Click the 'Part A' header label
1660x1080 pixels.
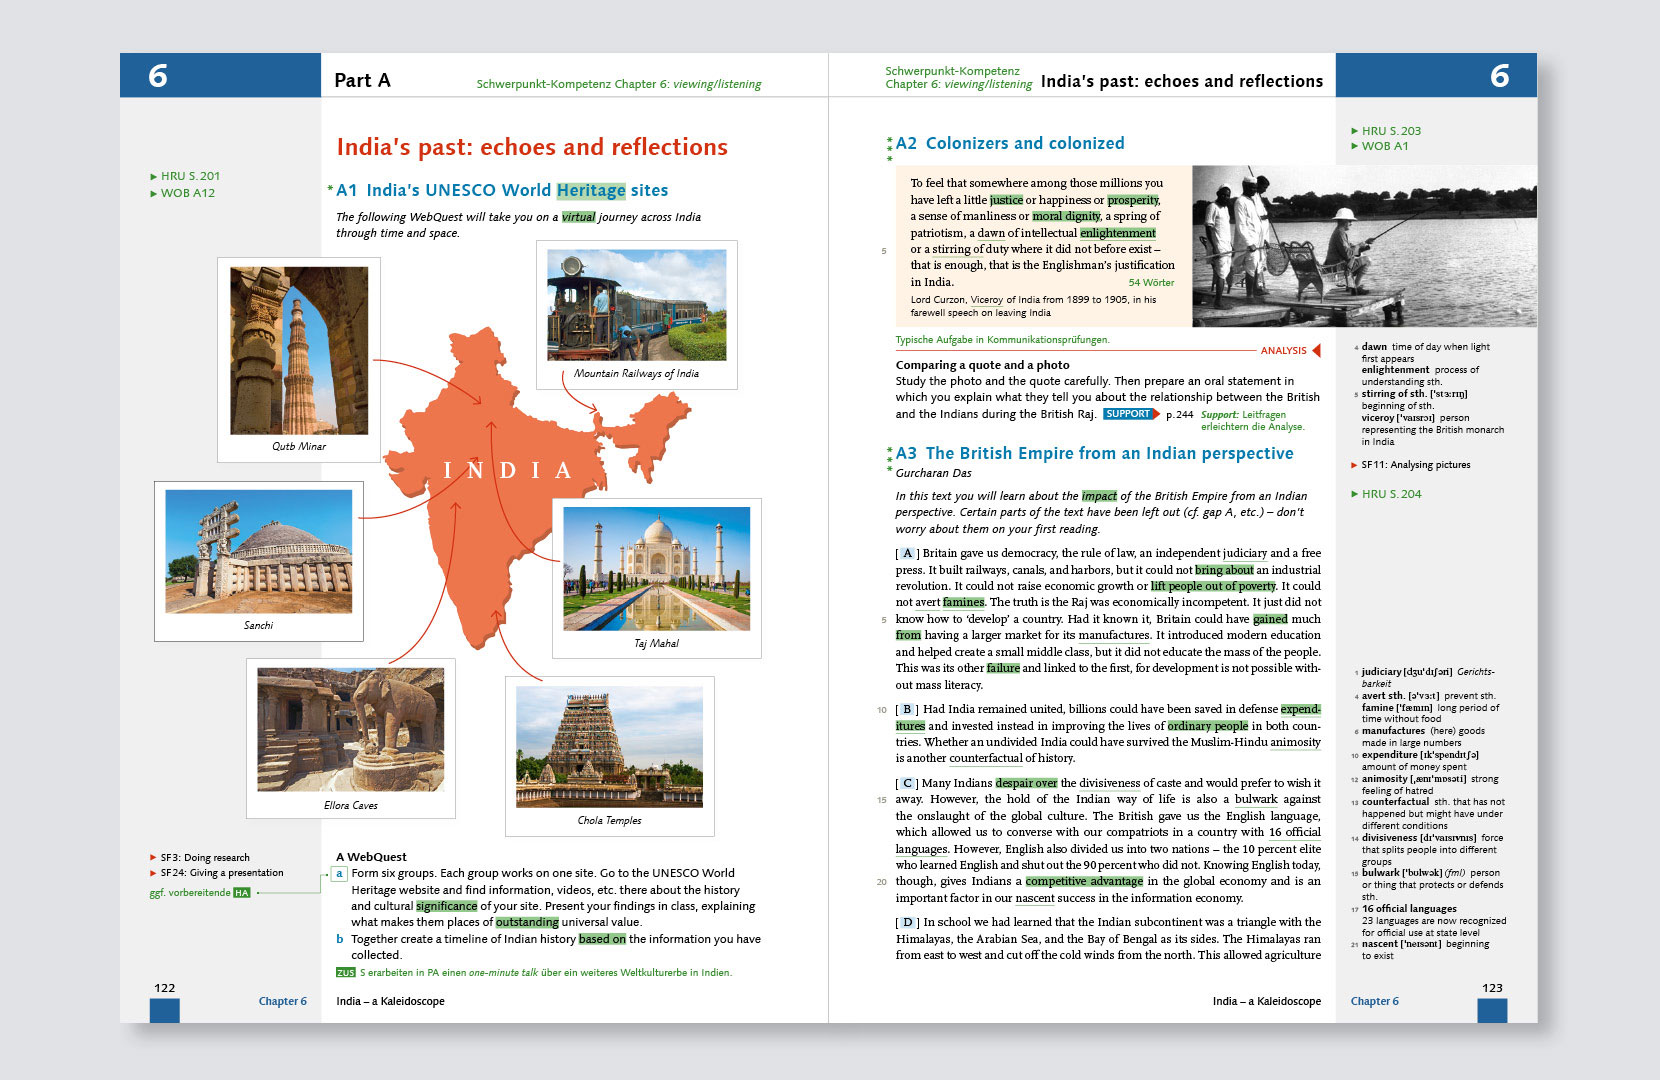362,81
